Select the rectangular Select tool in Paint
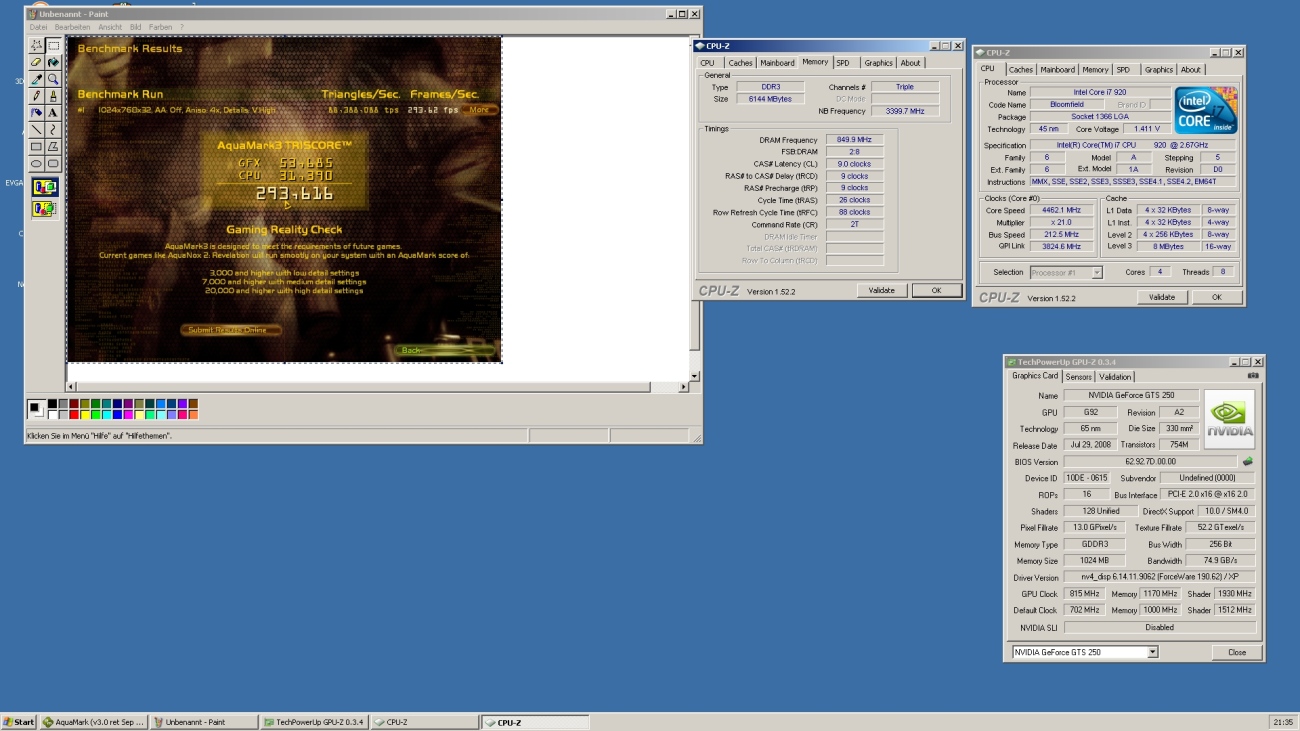Screen dimensions: 1300x731 53,45
